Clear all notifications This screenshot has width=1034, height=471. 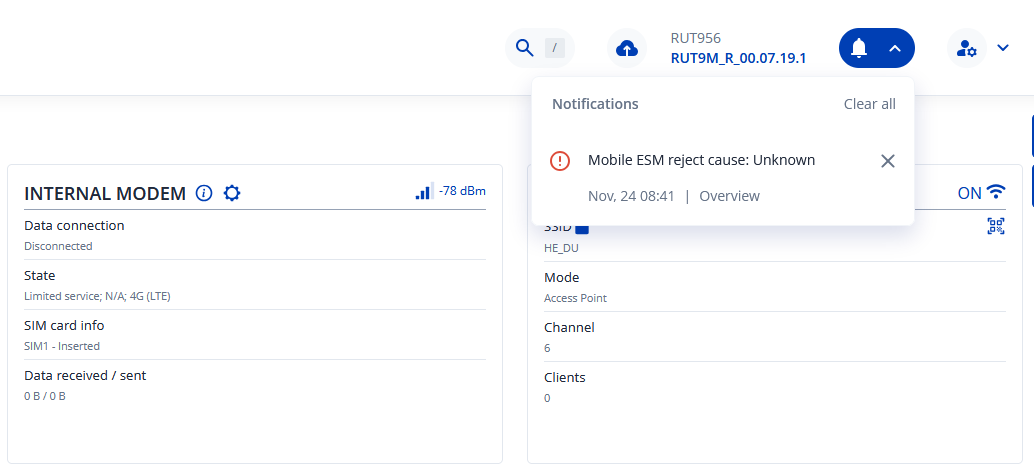(869, 104)
